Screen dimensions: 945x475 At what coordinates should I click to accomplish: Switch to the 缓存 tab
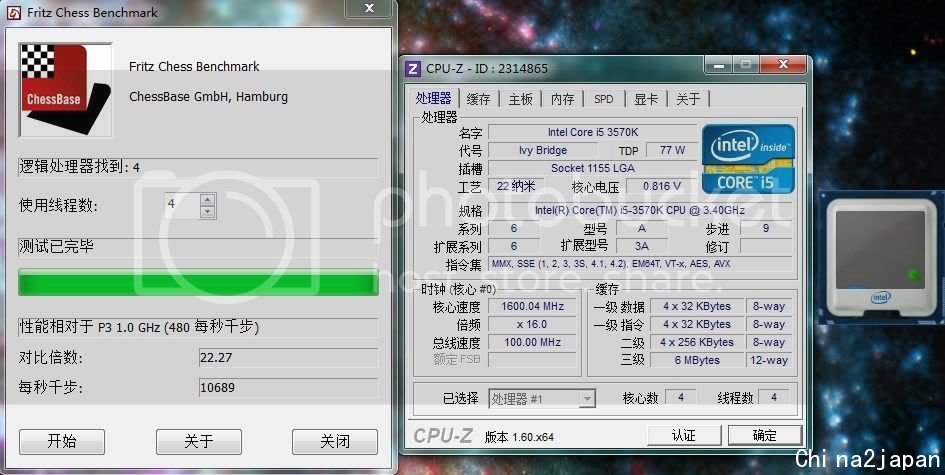(x=479, y=99)
